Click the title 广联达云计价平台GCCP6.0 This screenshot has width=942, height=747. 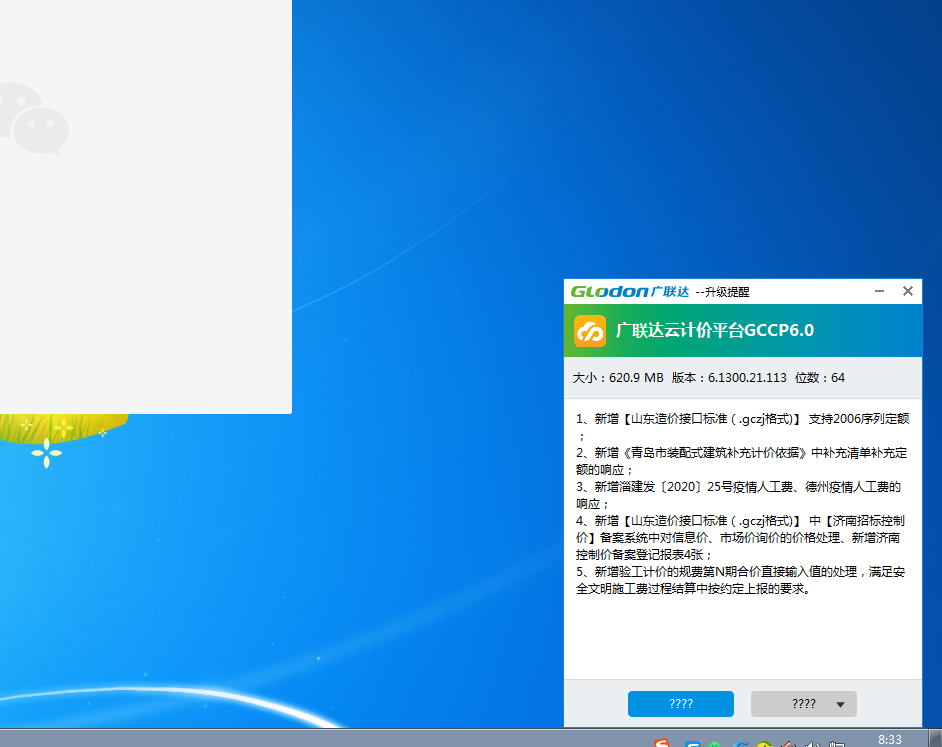coord(715,331)
